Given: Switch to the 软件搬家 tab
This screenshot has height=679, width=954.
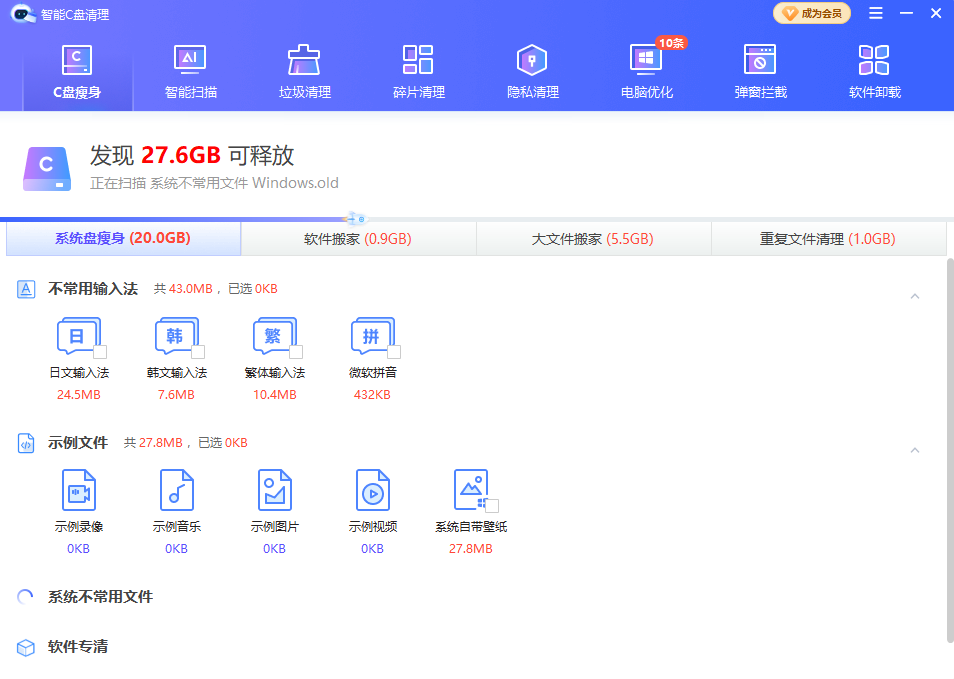Looking at the screenshot, I should 358,239.
